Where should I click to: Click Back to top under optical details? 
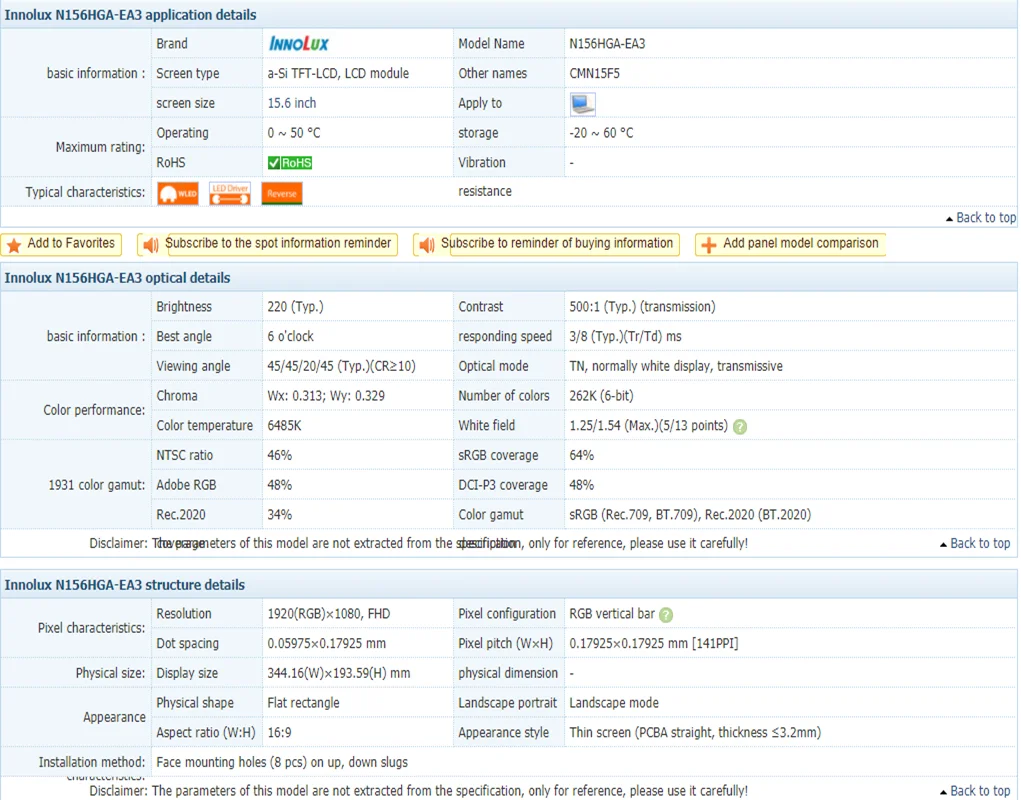point(975,543)
